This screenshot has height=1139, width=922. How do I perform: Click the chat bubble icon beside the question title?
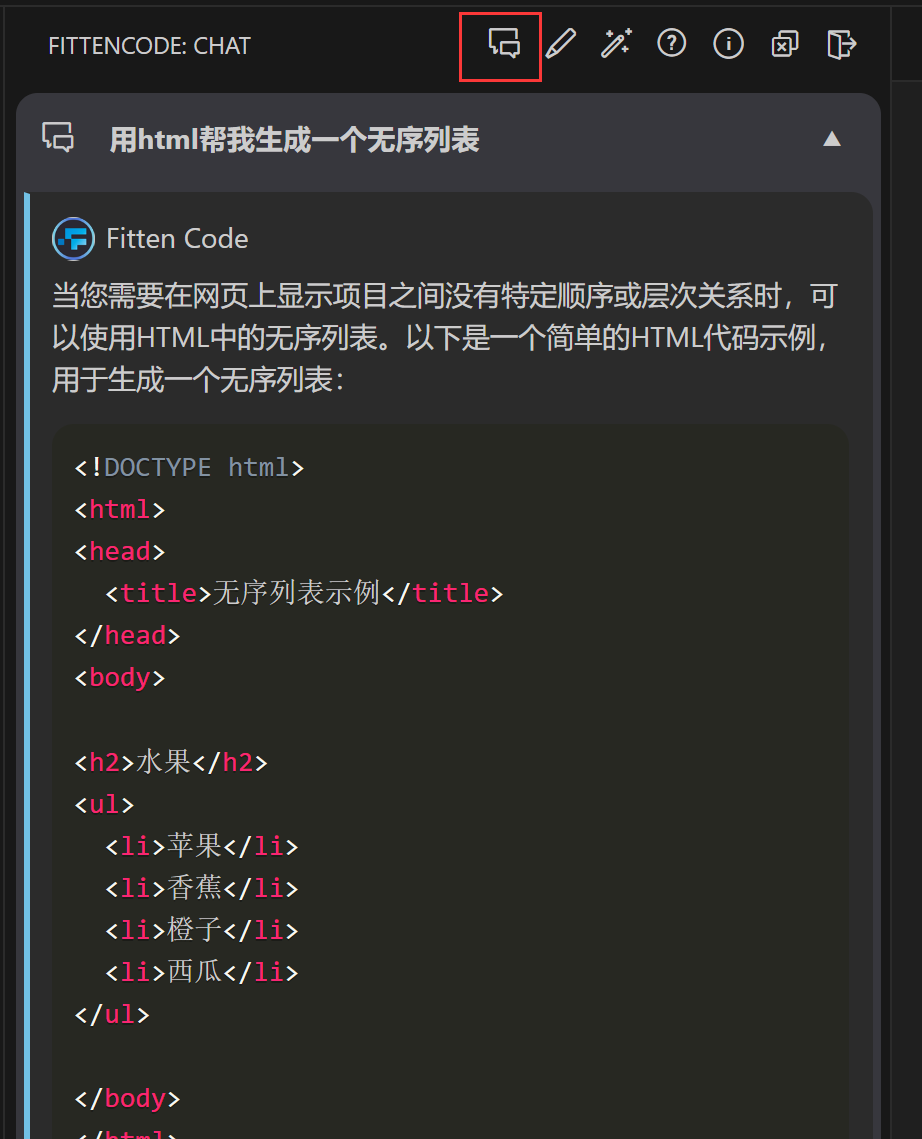(x=57, y=139)
